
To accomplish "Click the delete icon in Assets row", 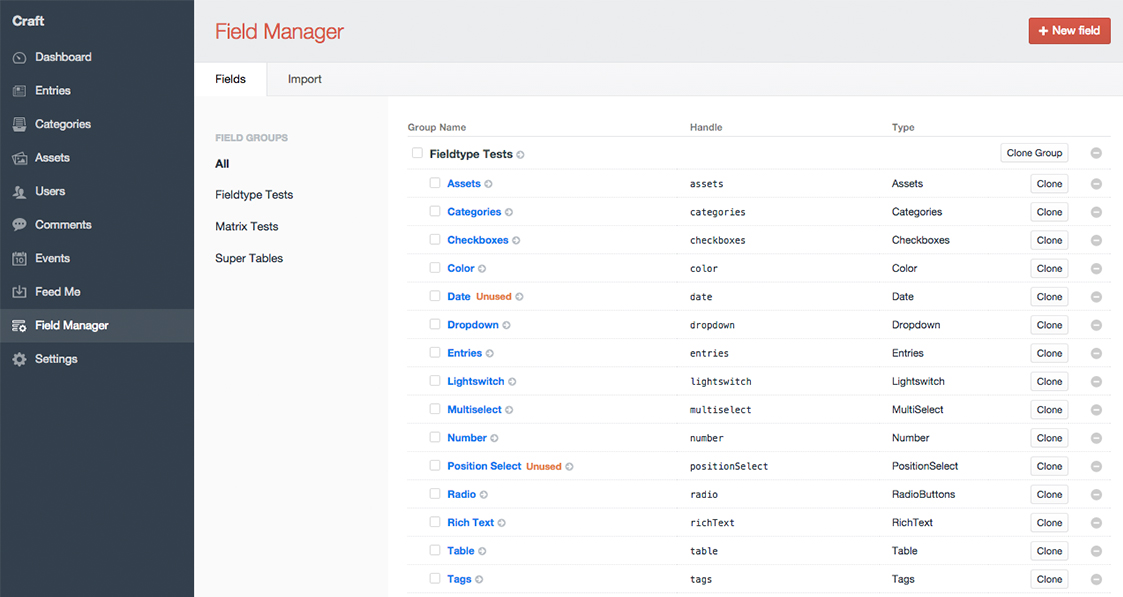I will coord(1096,184).
